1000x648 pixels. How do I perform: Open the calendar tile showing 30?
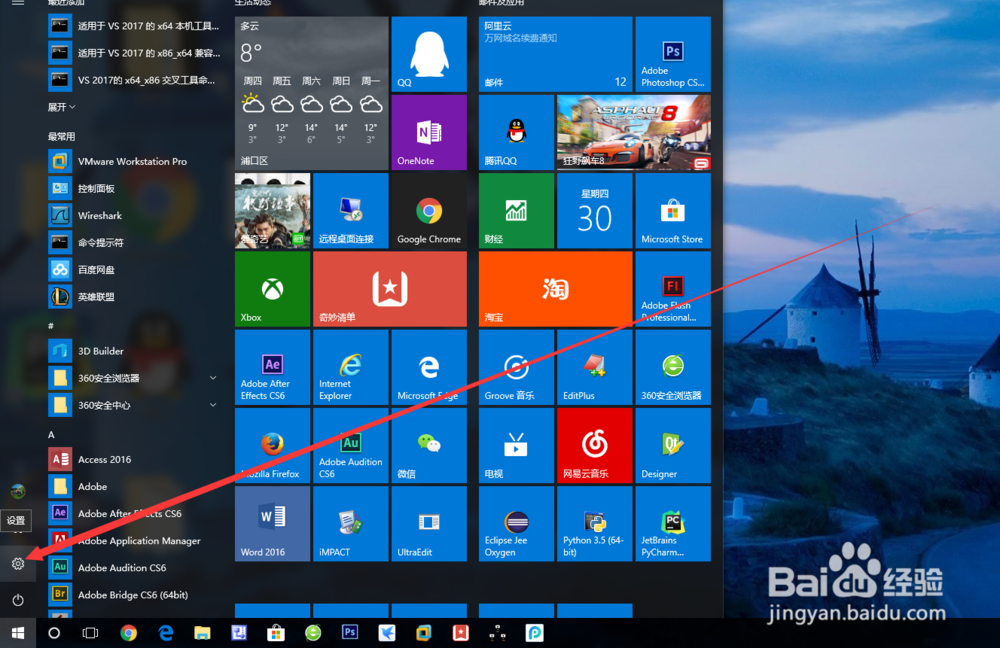click(x=594, y=210)
